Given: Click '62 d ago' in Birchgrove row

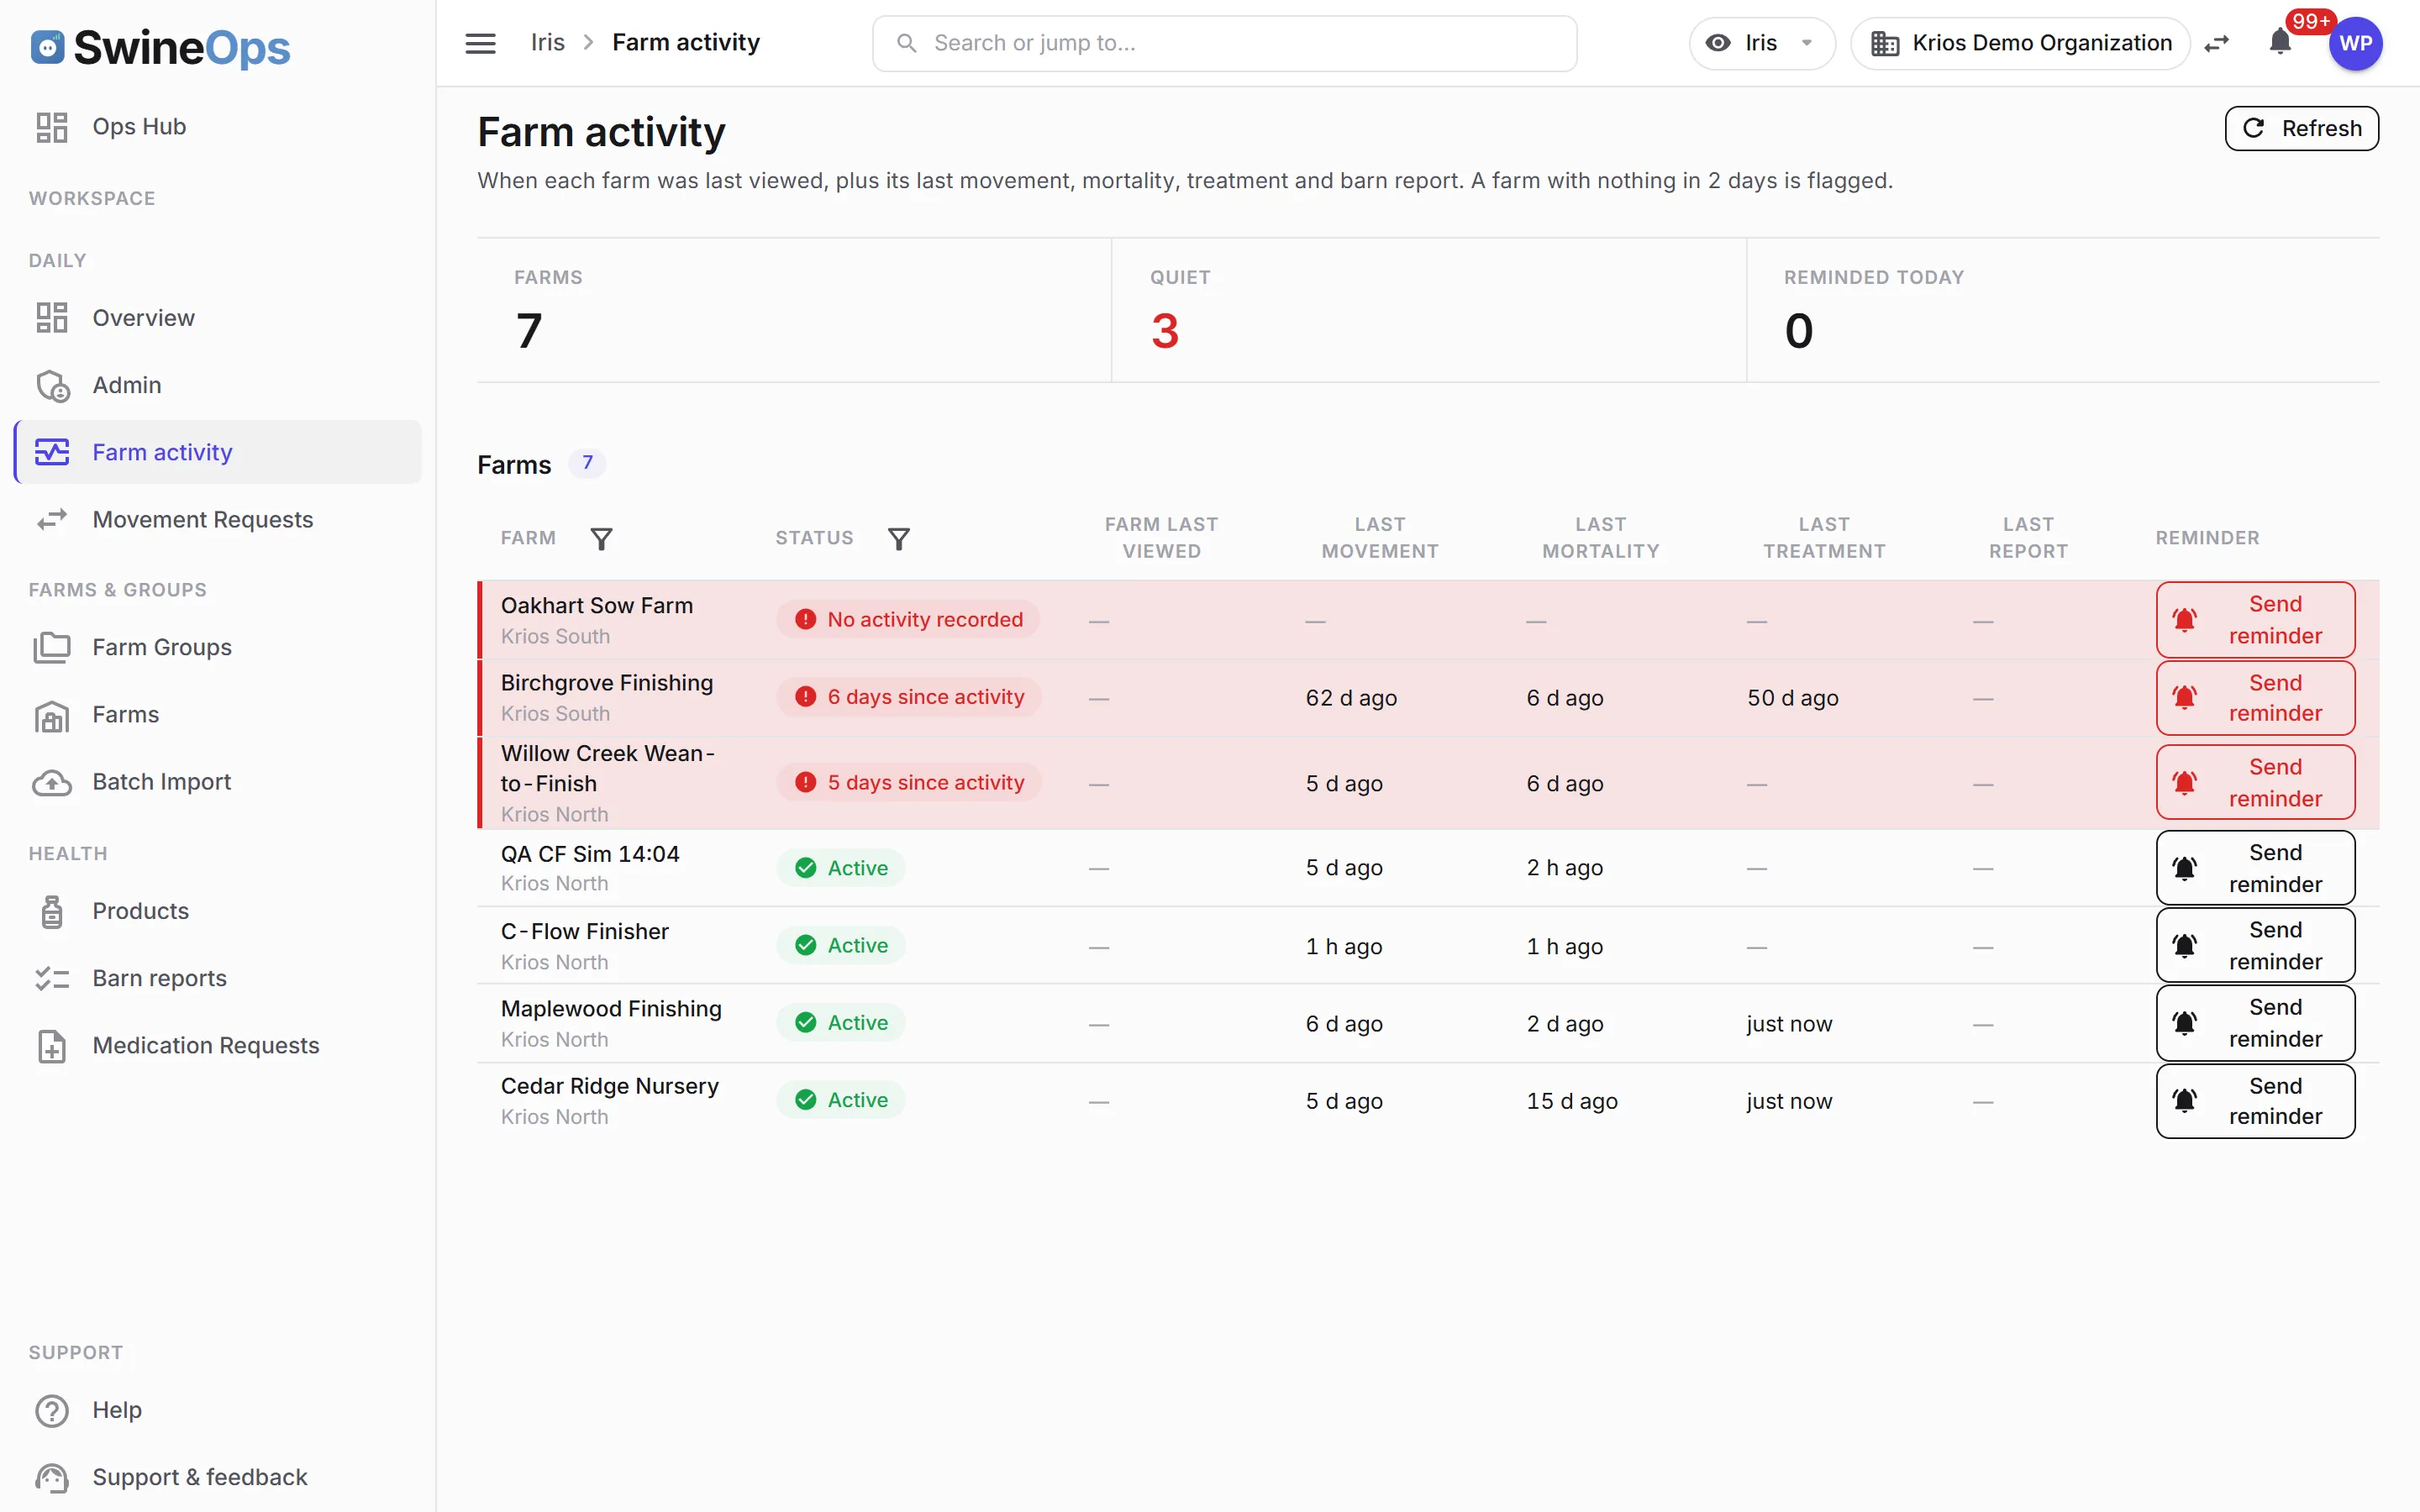Looking at the screenshot, I should [1351, 698].
